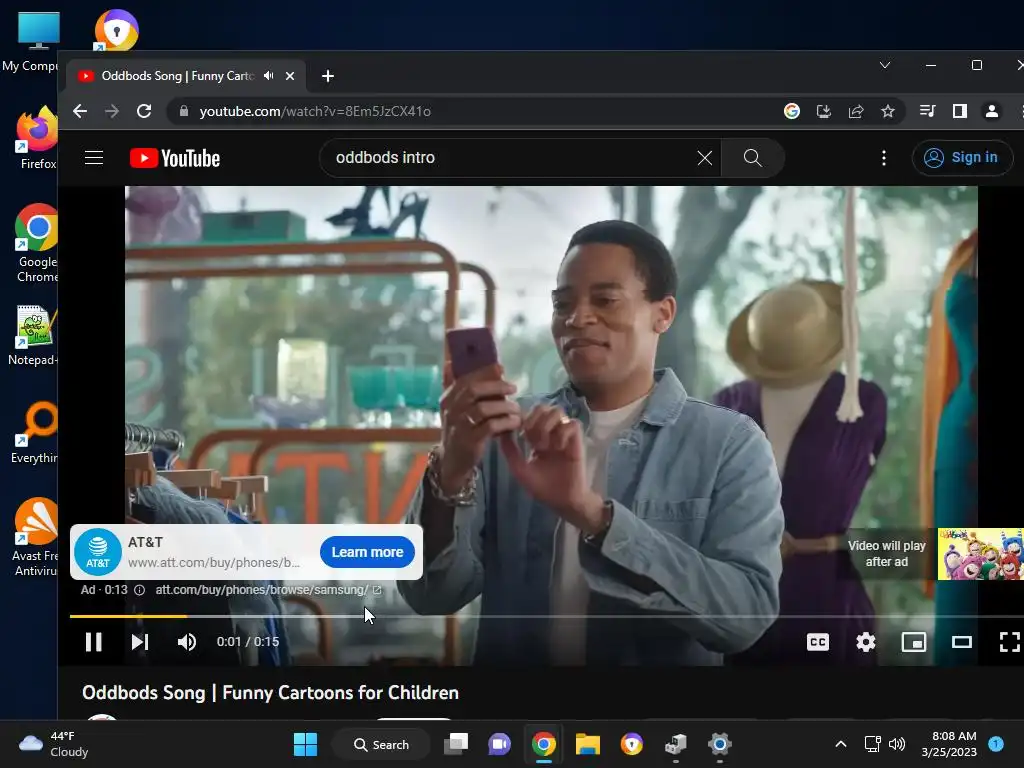Close the Oddbods Song tab
Image resolution: width=1024 pixels, height=768 pixels.
point(290,76)
